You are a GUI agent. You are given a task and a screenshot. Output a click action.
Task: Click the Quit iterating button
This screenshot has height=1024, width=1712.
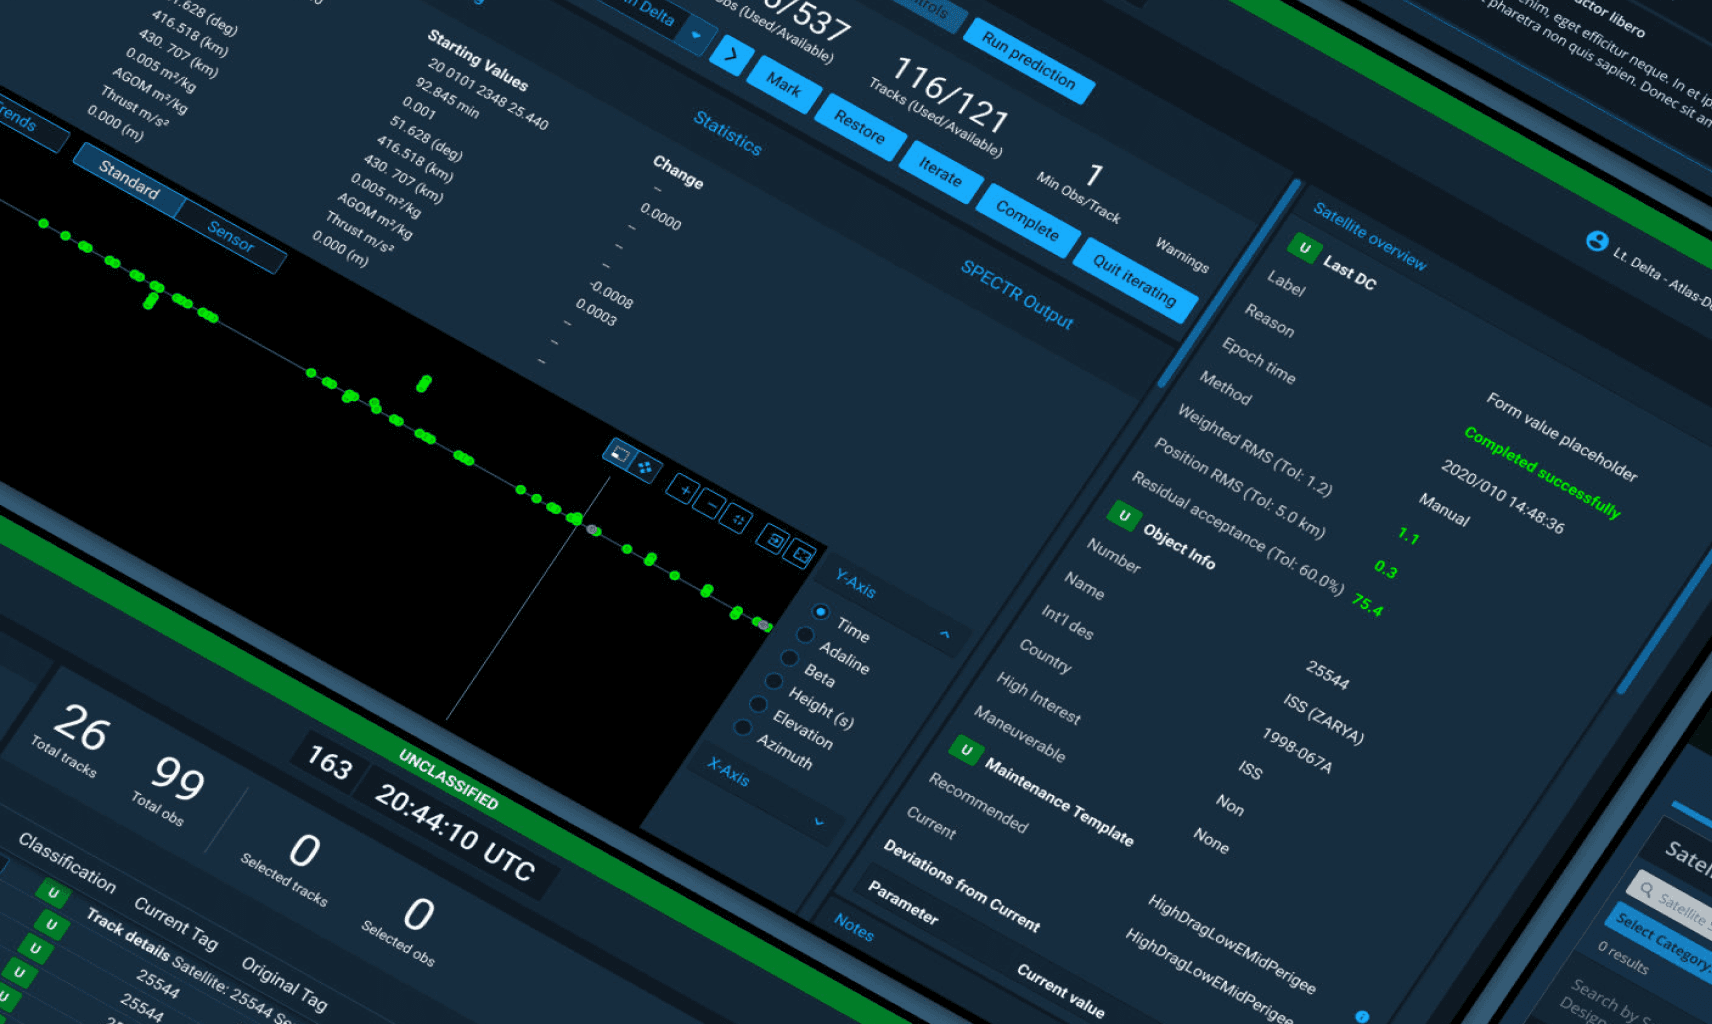(1134, 278)
